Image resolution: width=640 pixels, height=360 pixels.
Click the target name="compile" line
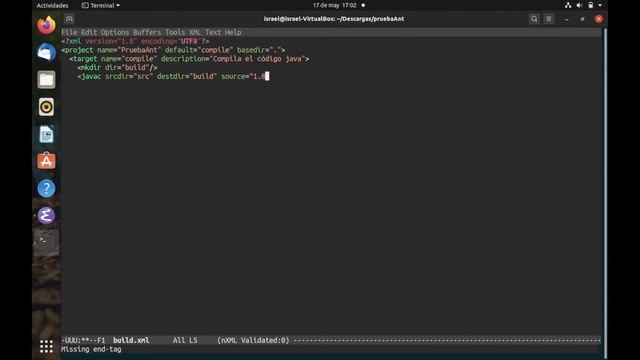(x=189, y=59)
